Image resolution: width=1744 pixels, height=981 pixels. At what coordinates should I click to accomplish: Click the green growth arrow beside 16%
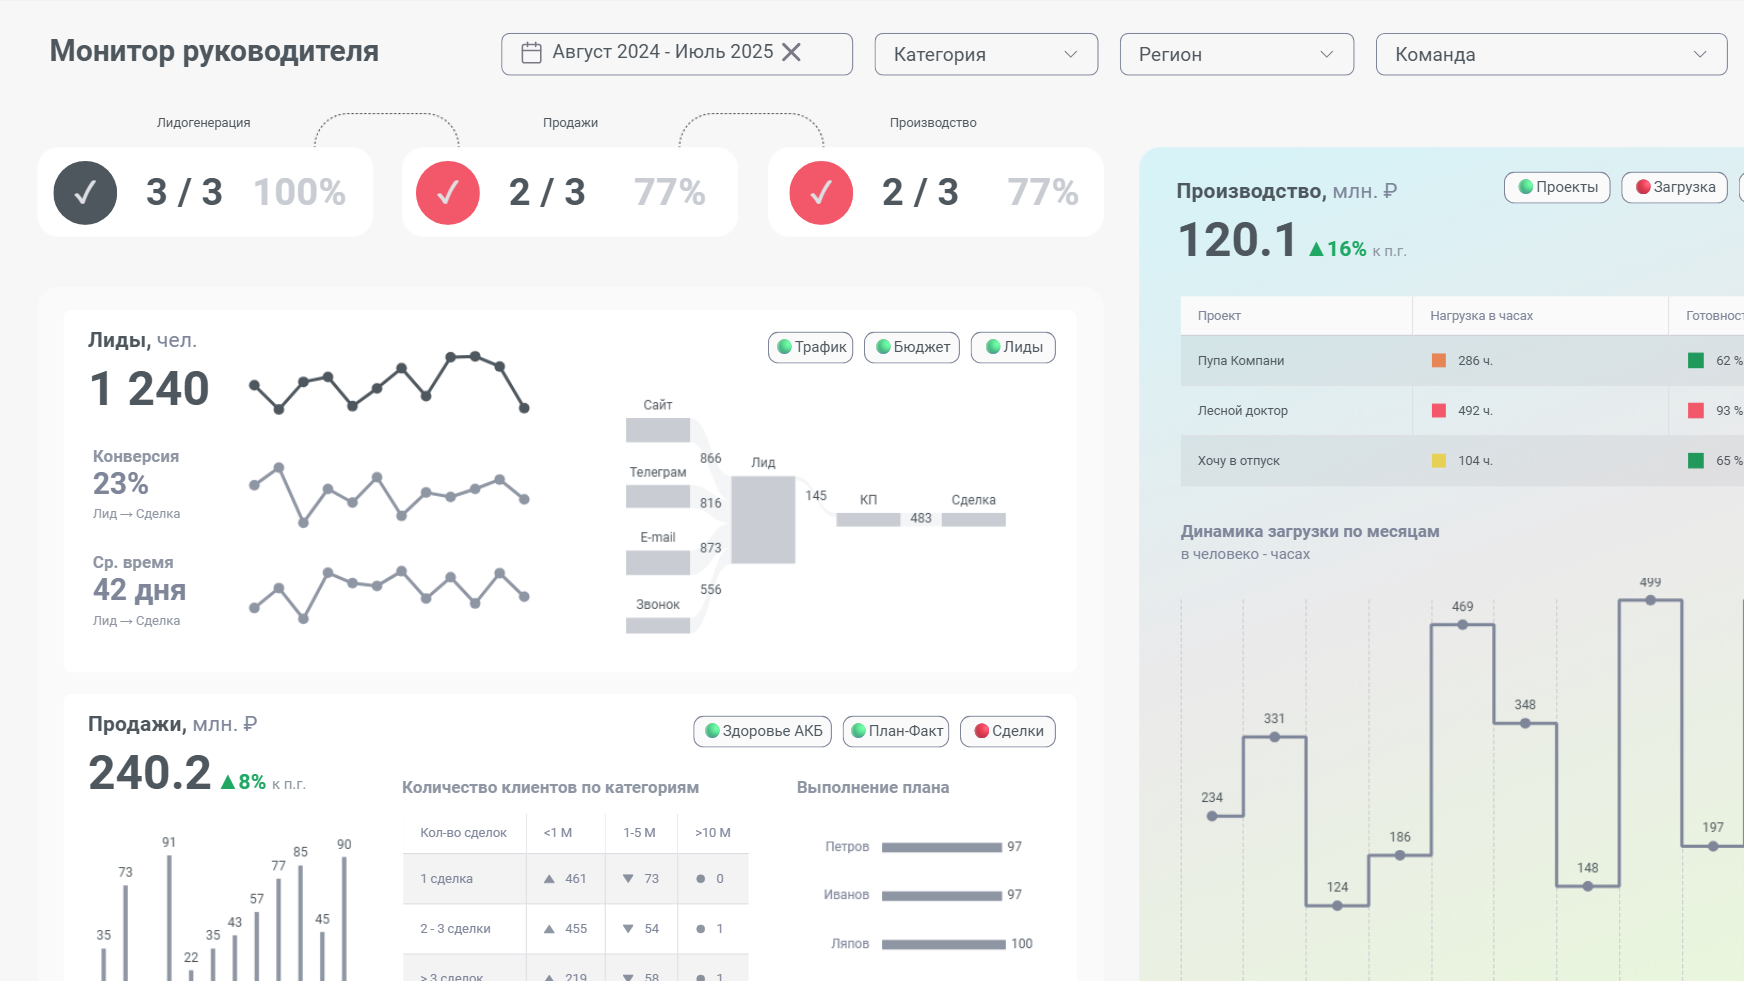pyautogui.click(x=1316, y=249)
